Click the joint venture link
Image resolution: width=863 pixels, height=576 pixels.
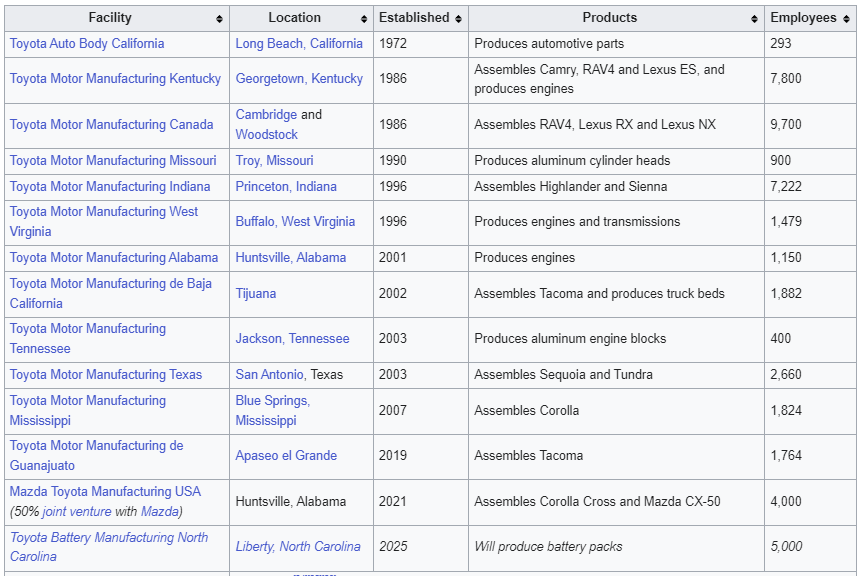pos(76,512)
